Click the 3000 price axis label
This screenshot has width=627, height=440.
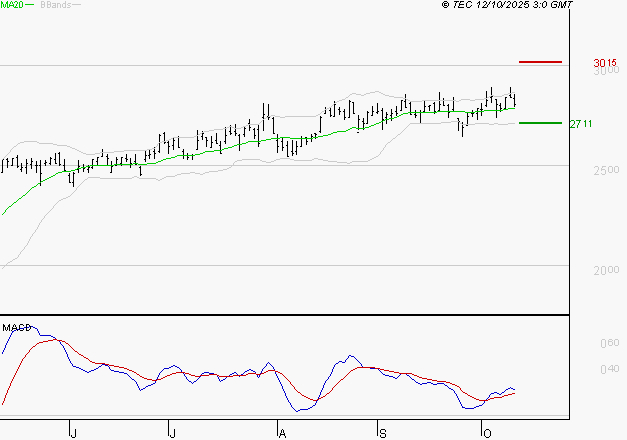tap(606, 71)
